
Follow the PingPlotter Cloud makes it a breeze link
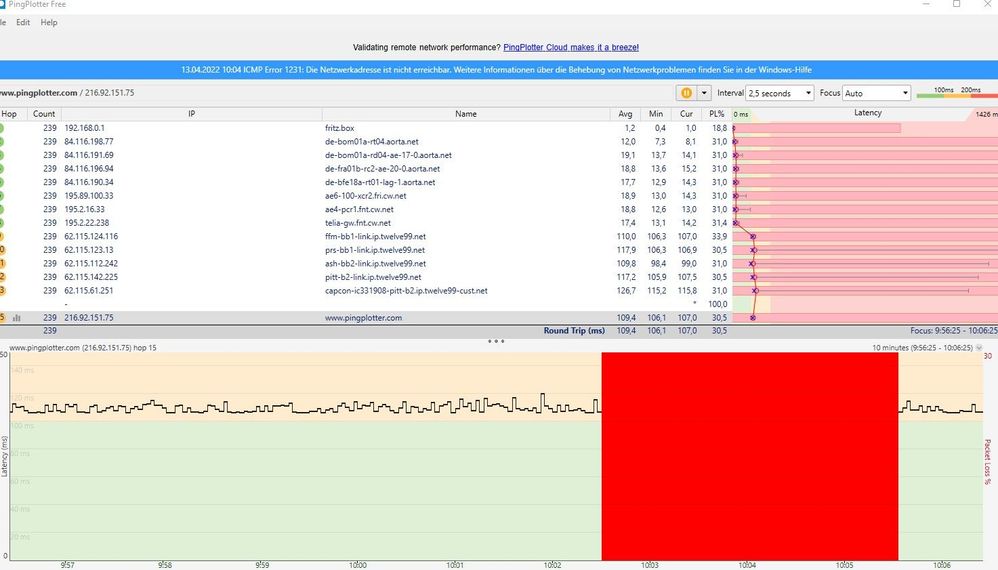click(x=571, y=47)
